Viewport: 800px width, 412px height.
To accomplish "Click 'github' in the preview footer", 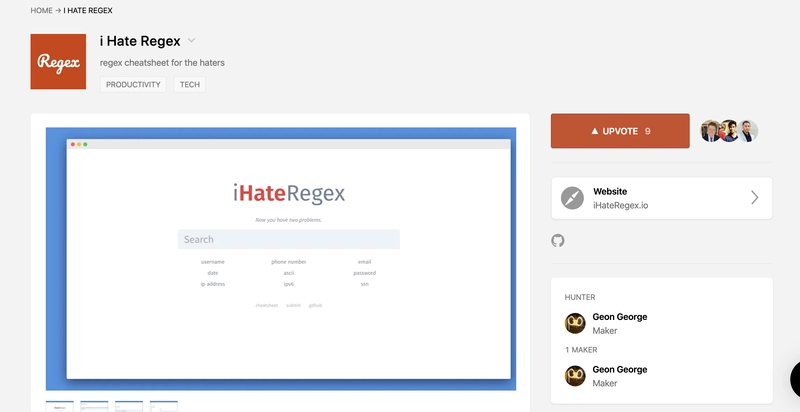I will pyautogui.click(x=315, y=305).
